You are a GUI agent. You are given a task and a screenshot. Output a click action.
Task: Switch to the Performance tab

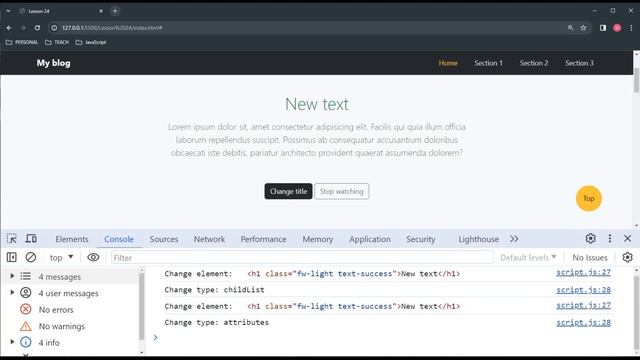coord(263,239)
